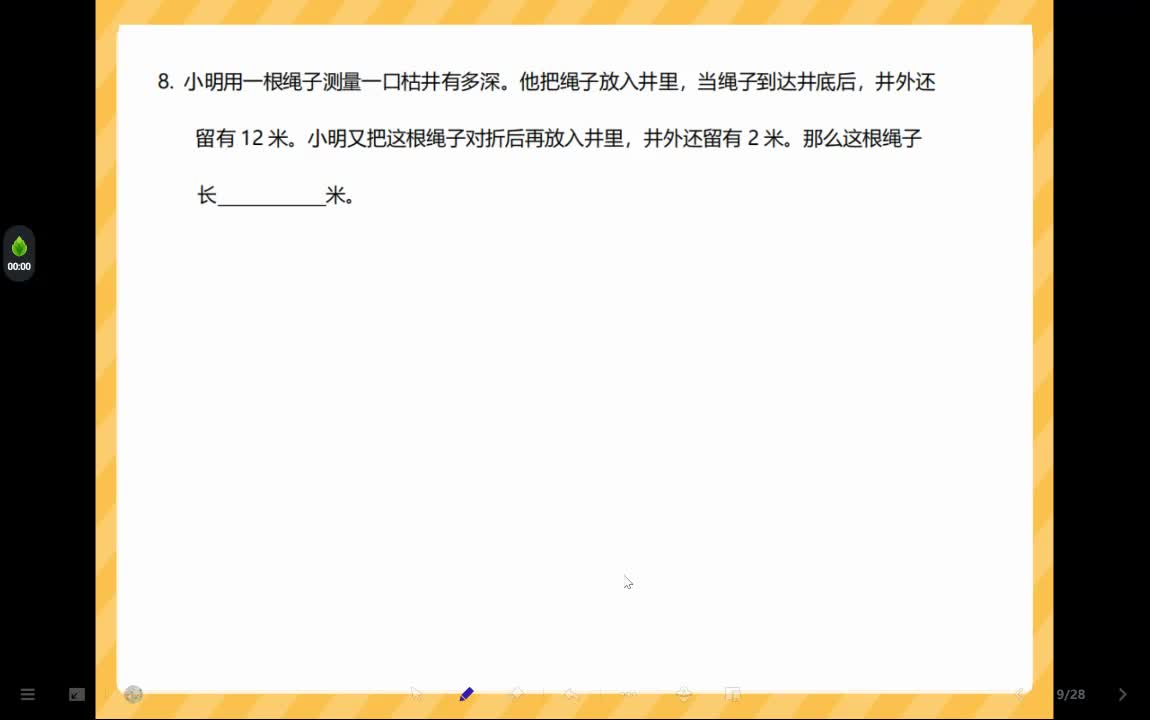The image size is (1150, 720).
Task: Go back with the previous slide arrow
Action: (1019, 694)
